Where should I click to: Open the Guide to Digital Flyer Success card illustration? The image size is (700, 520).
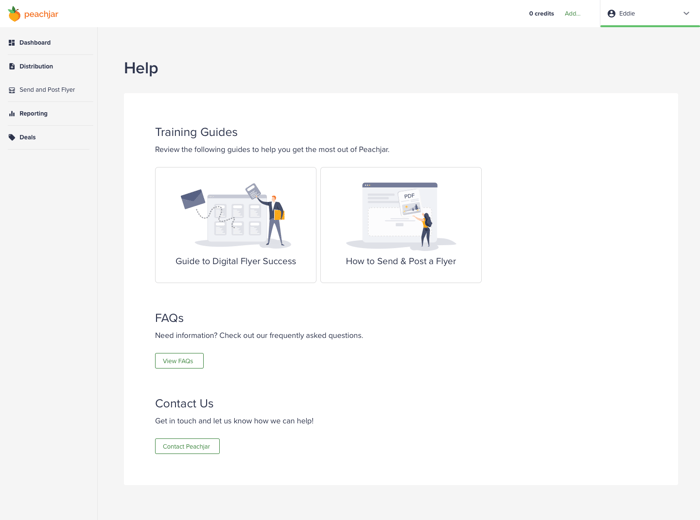[236, 215]
